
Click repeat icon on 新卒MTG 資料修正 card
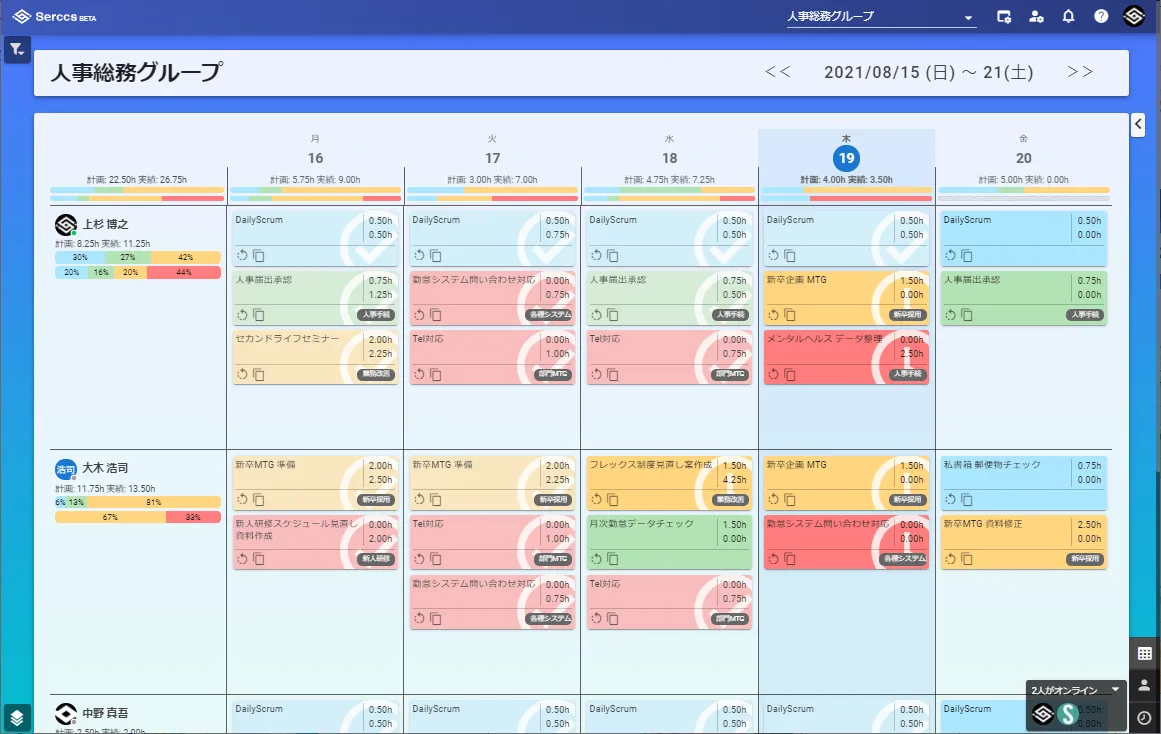click(950, 558)
